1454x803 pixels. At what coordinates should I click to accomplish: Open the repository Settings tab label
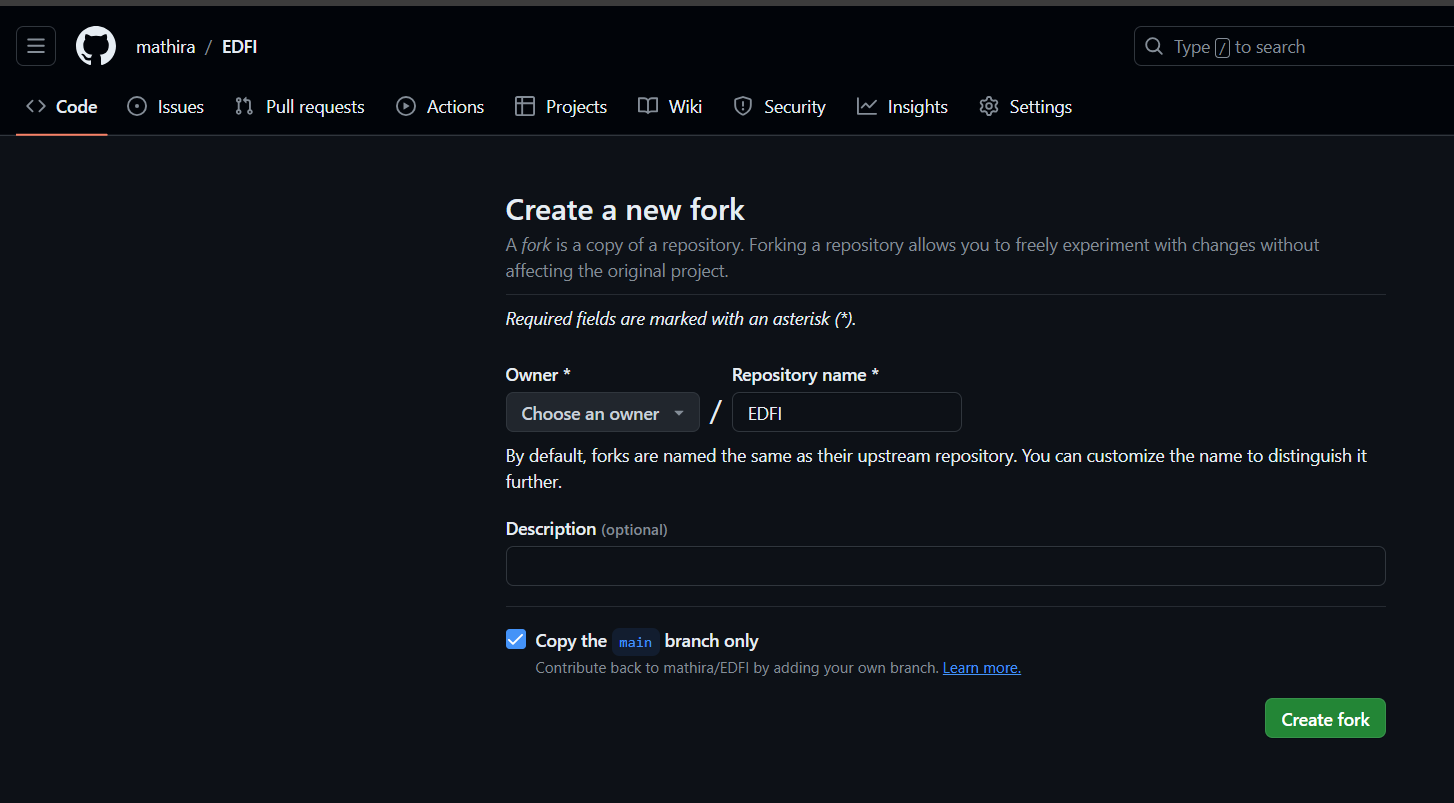pos(1040,107)
